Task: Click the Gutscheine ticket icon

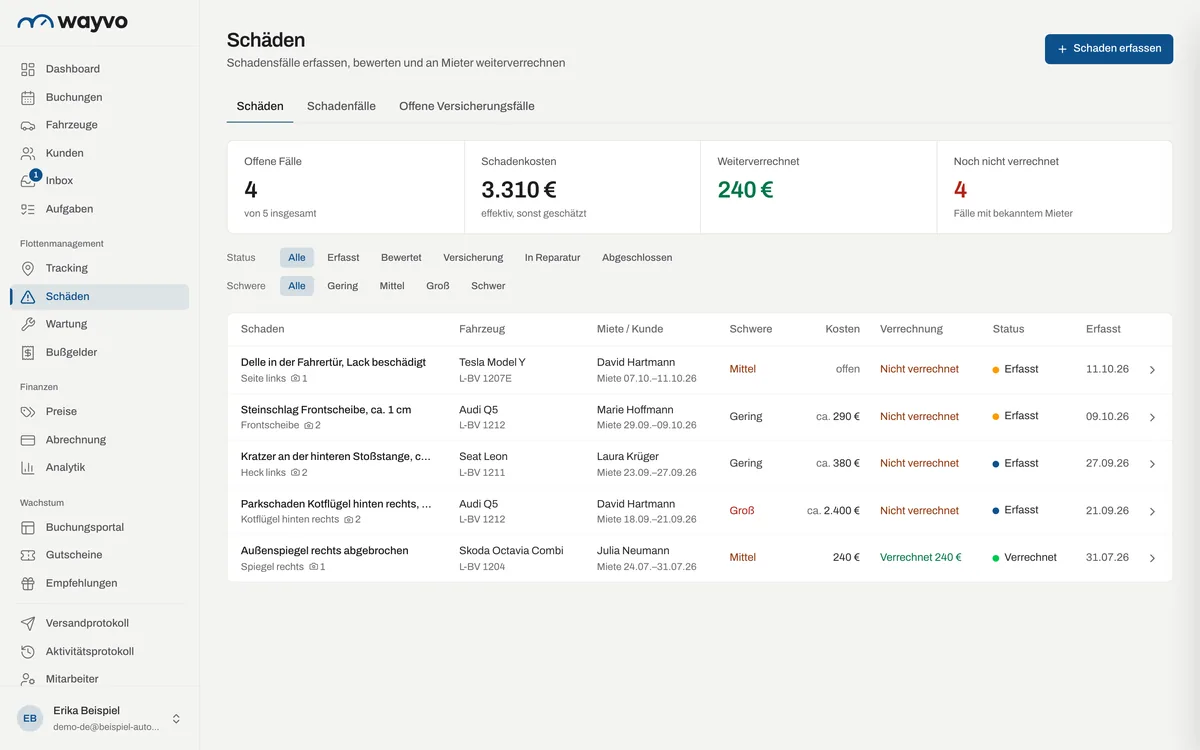Action: (28, 555)
